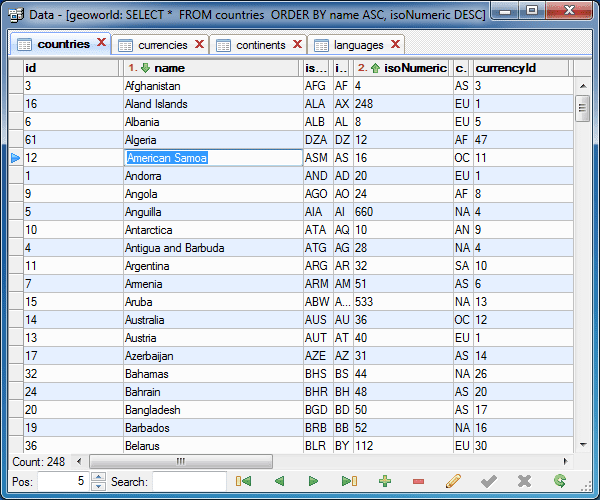
Task: Click horizontal scrollbar left arrow
Action: [x=79, y=461]
